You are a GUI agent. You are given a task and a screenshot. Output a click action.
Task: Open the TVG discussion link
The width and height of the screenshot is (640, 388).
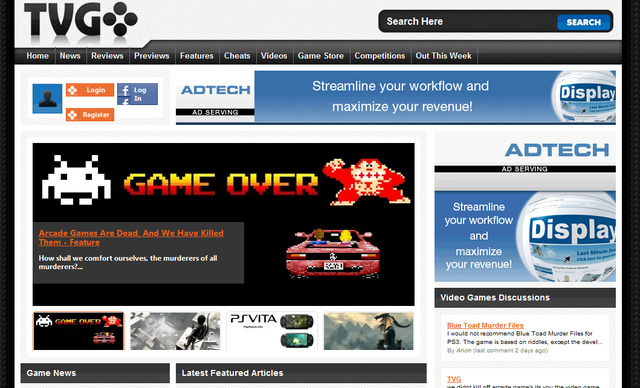point(454,379)
